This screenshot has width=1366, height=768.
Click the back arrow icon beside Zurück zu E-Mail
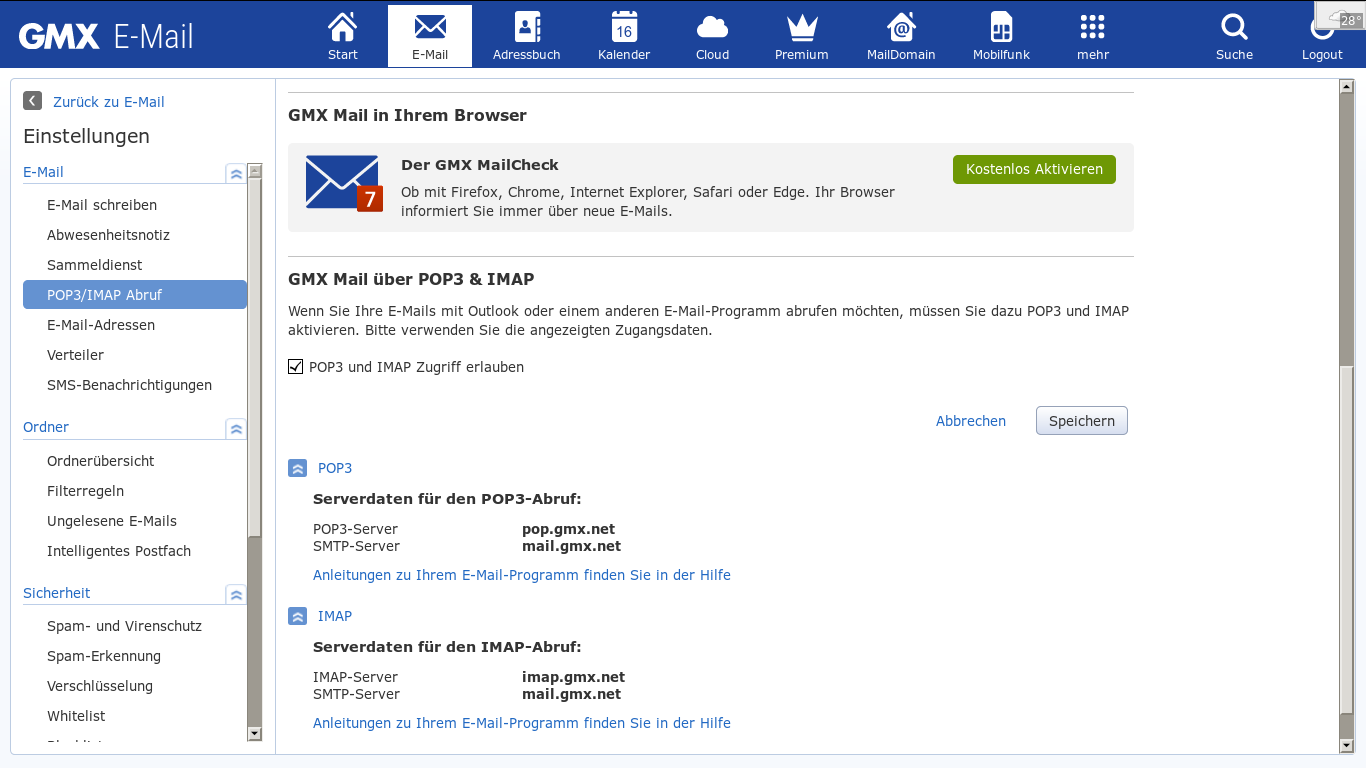tap(33, 101)
